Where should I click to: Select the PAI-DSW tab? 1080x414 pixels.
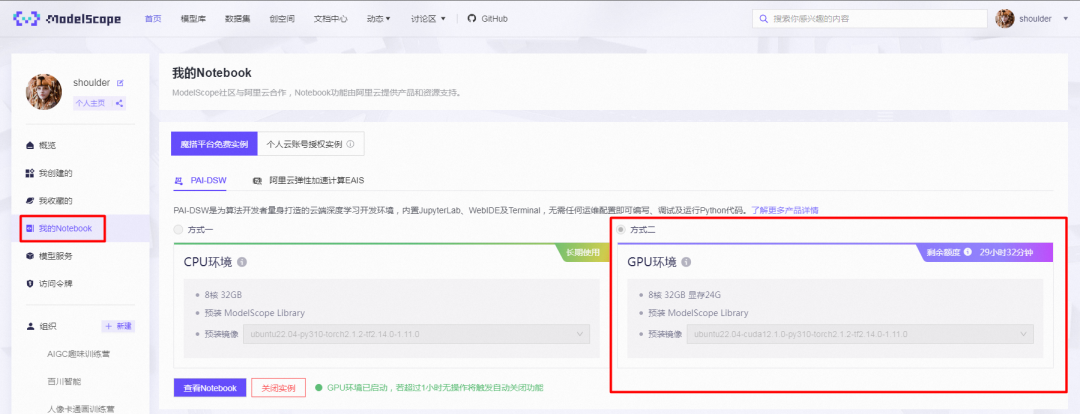200,180
